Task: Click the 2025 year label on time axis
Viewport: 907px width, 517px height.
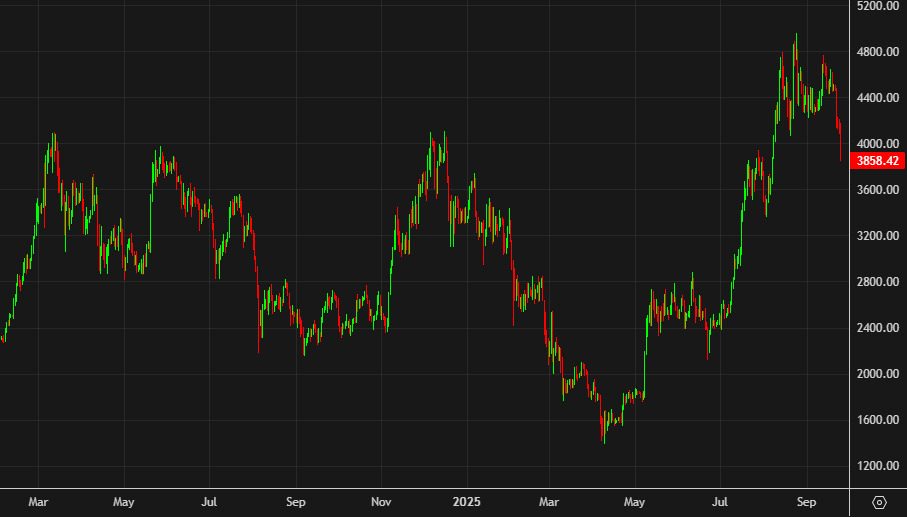Action: pyautogui.click(x=468, y=501)
